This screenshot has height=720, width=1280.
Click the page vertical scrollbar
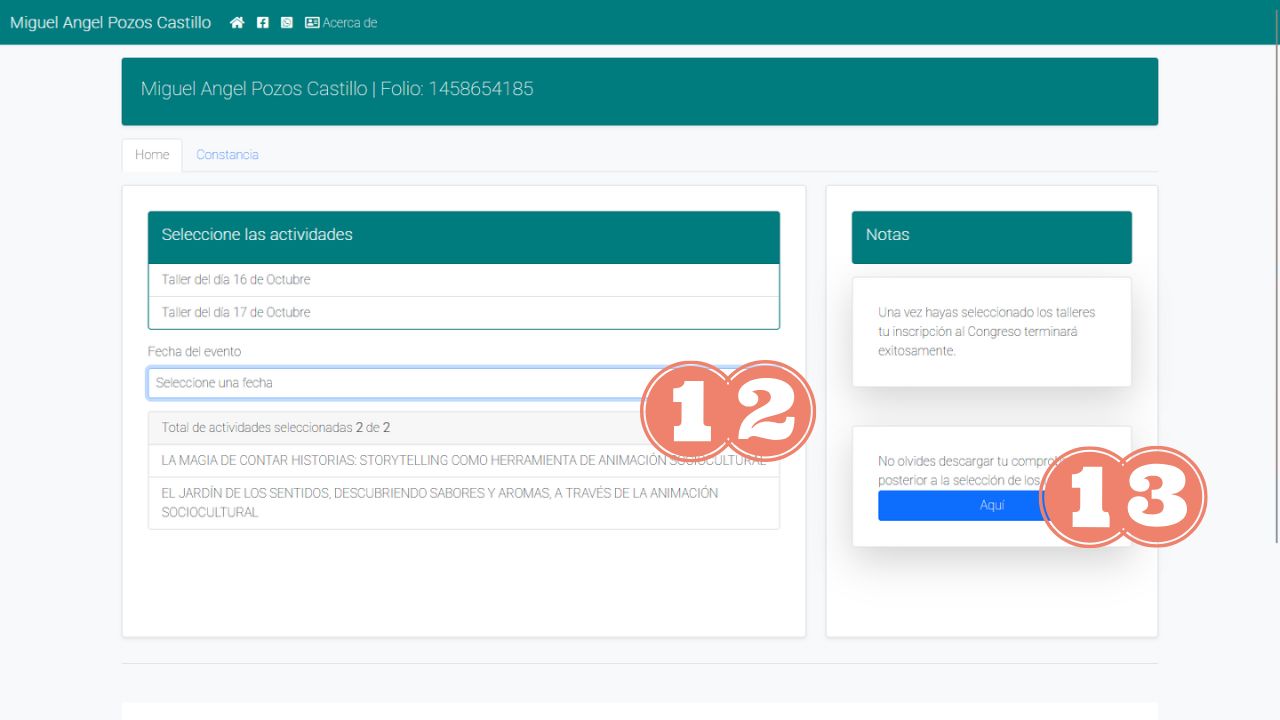click(1274, 300)
